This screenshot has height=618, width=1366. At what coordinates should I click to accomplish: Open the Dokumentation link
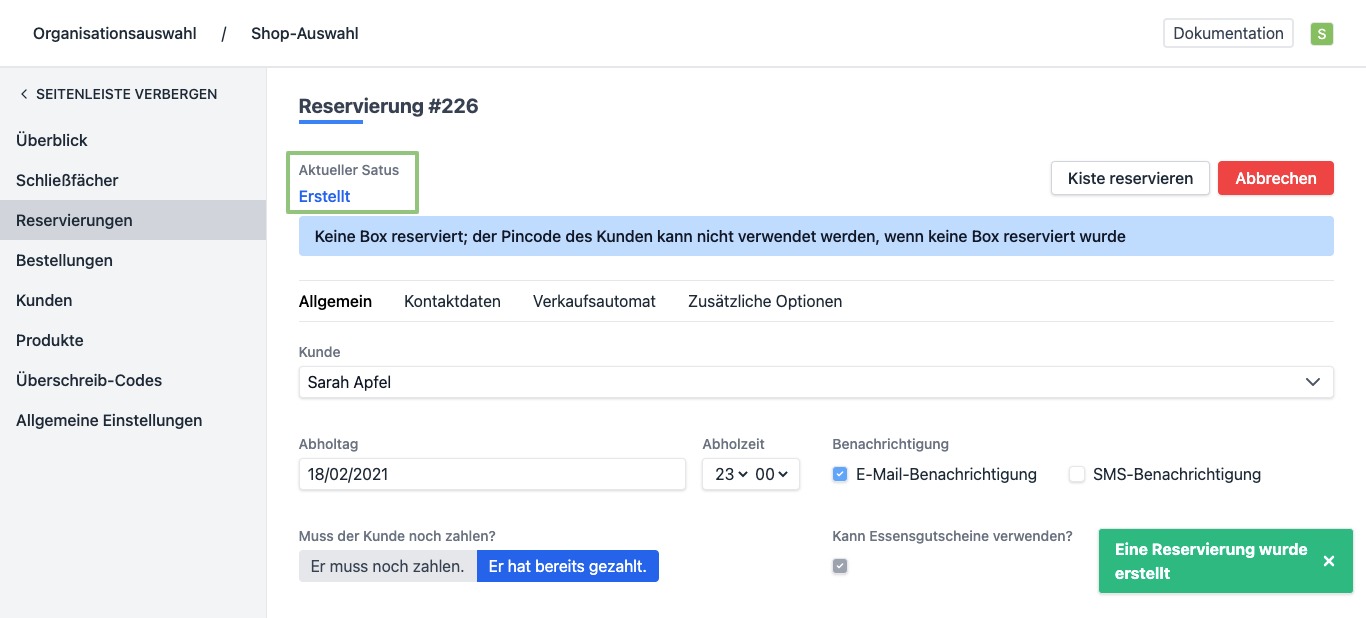coord(1228,33)
